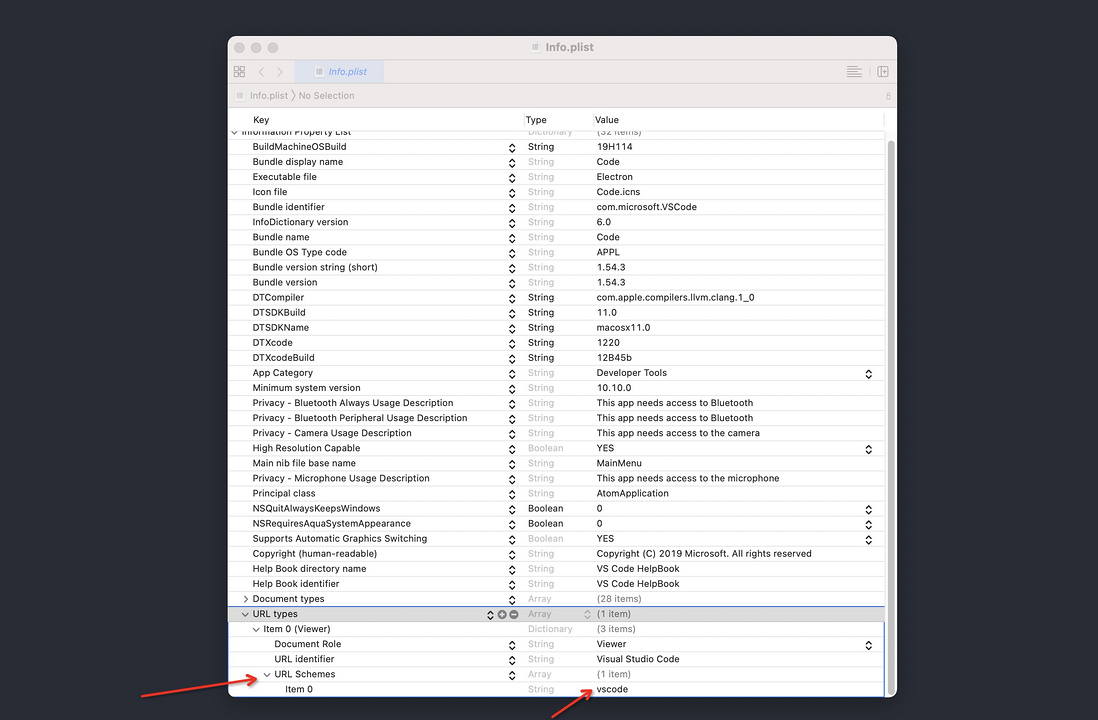Expand the Document types array
1098x720 pixels.
tap(245, 599)
